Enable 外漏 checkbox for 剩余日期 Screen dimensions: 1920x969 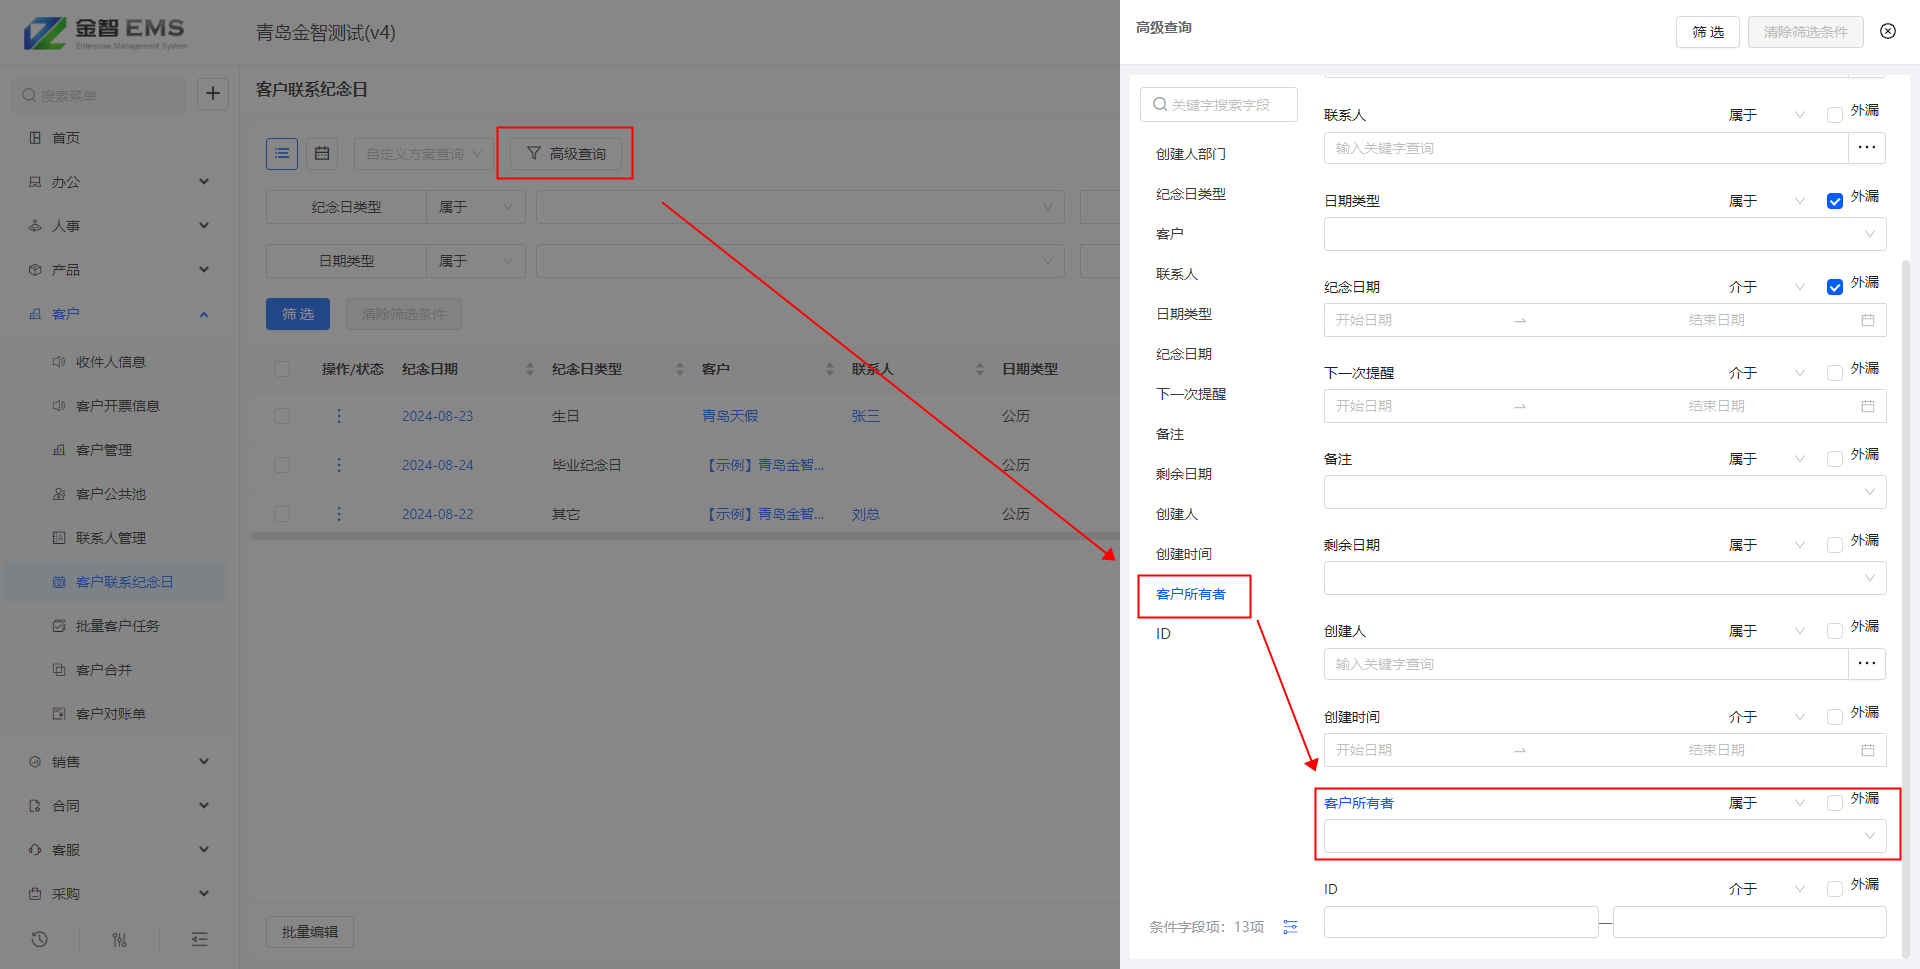[x=1834, y=545]
